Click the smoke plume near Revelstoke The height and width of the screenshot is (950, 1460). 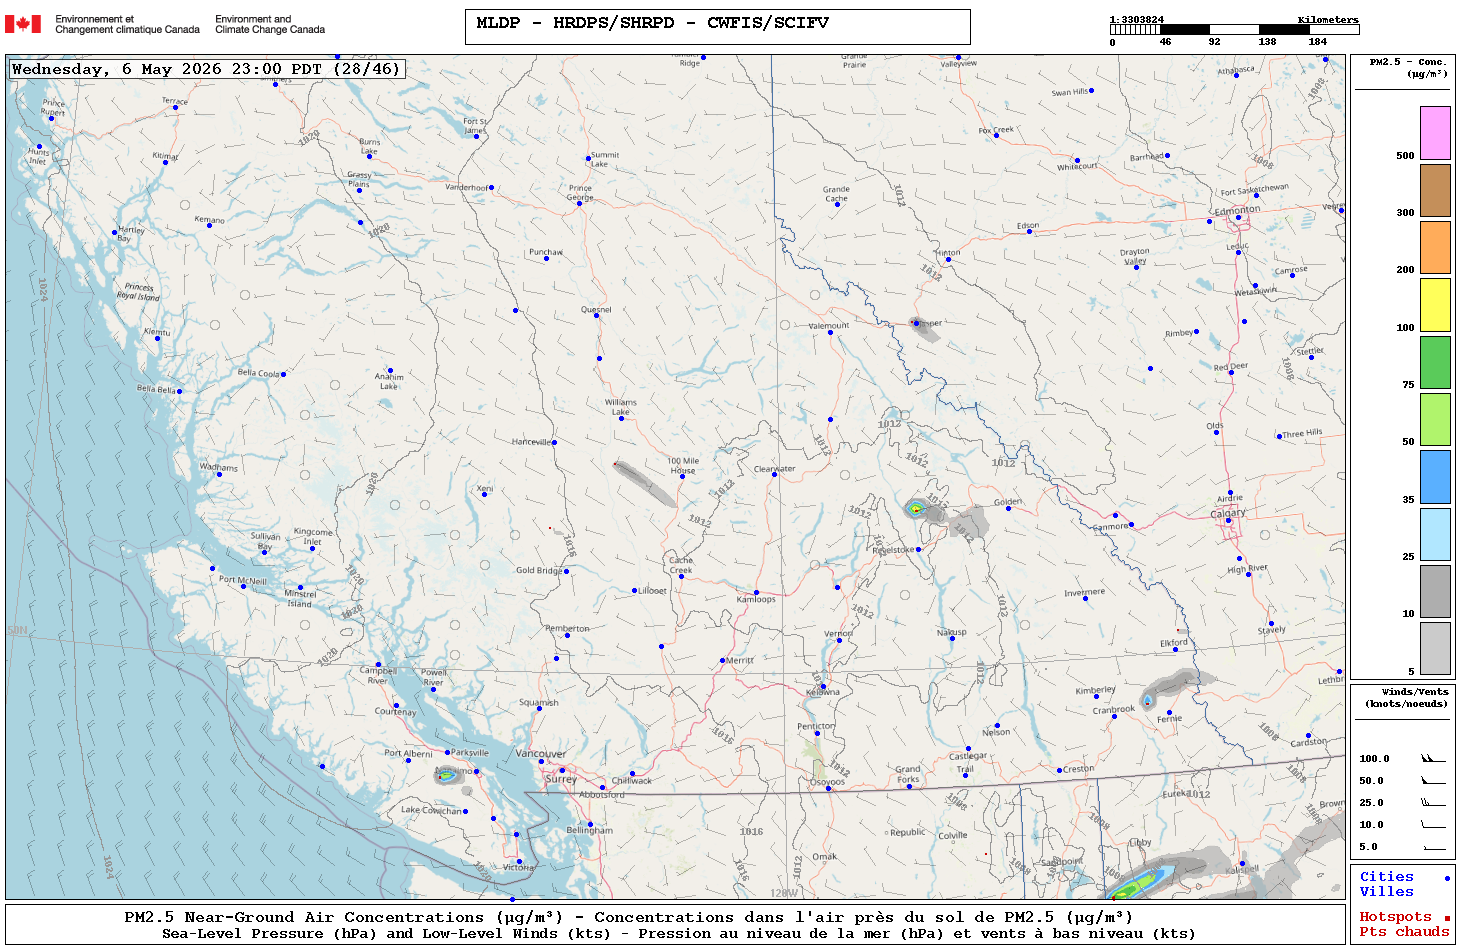(x=917, y=508)
